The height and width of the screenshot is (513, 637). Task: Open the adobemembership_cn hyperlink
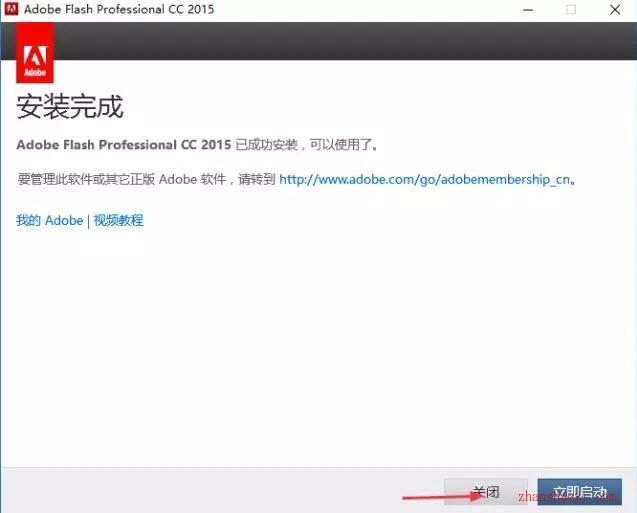coord(425,179)
